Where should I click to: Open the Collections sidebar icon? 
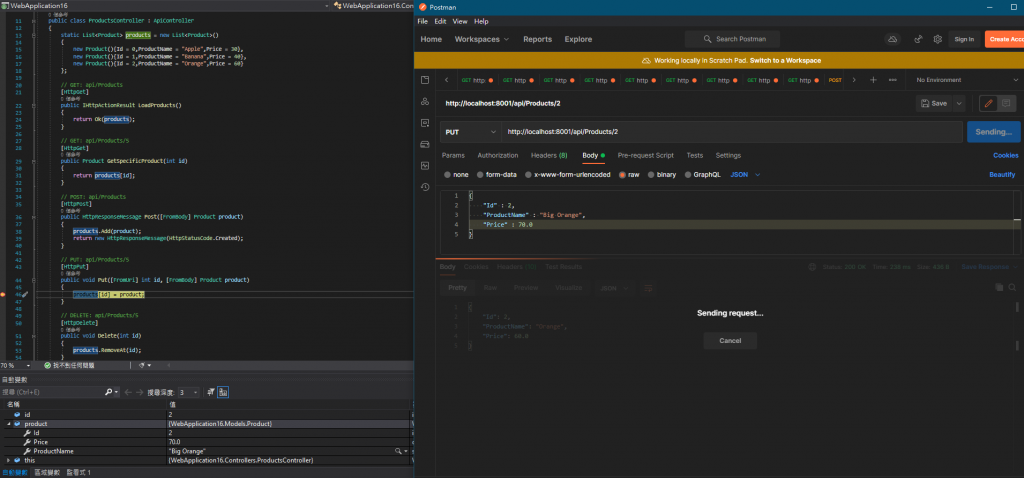[425, 80]
